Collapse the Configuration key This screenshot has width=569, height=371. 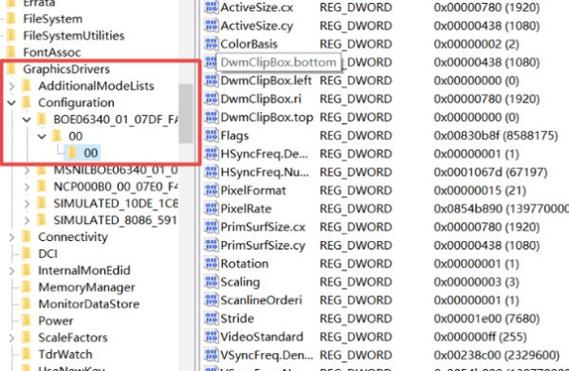click(x=12, y=103)
